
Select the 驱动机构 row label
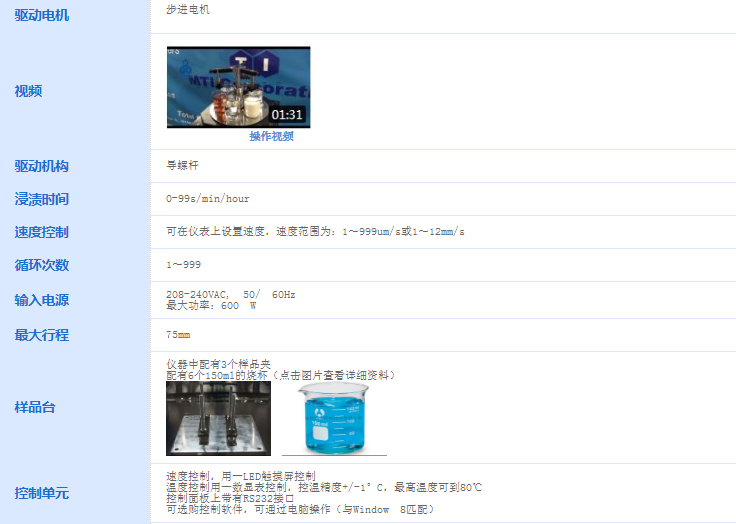click(x=42, y=166)
